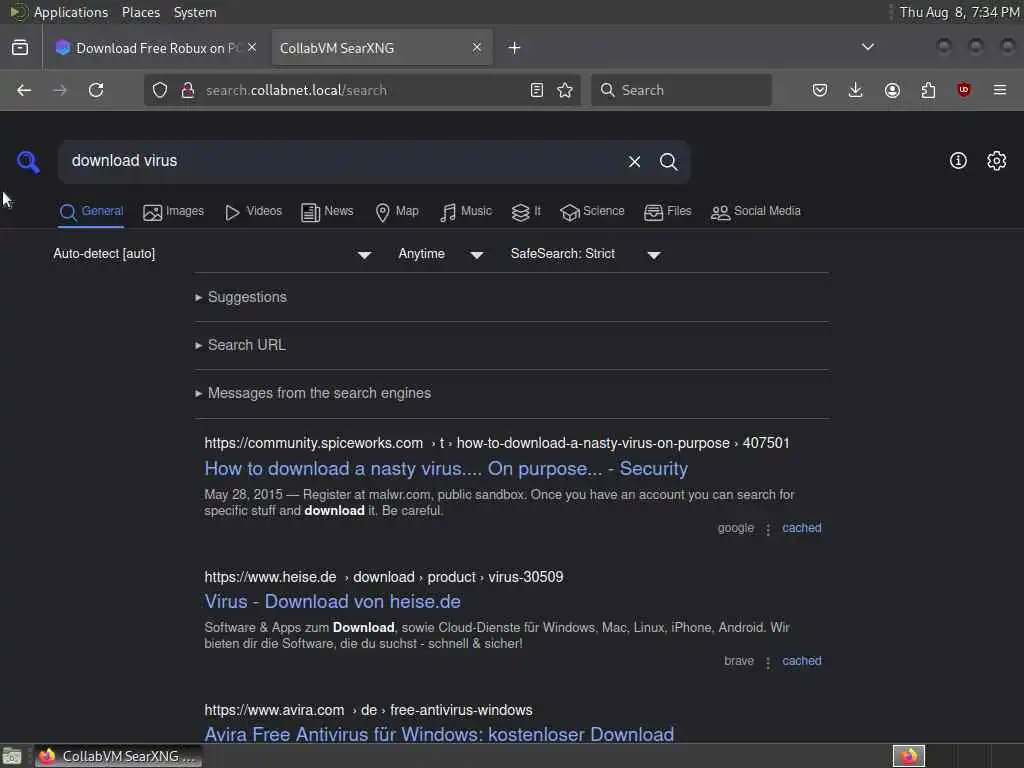
Task: Switch to IT category
Action: coord(526,212)
